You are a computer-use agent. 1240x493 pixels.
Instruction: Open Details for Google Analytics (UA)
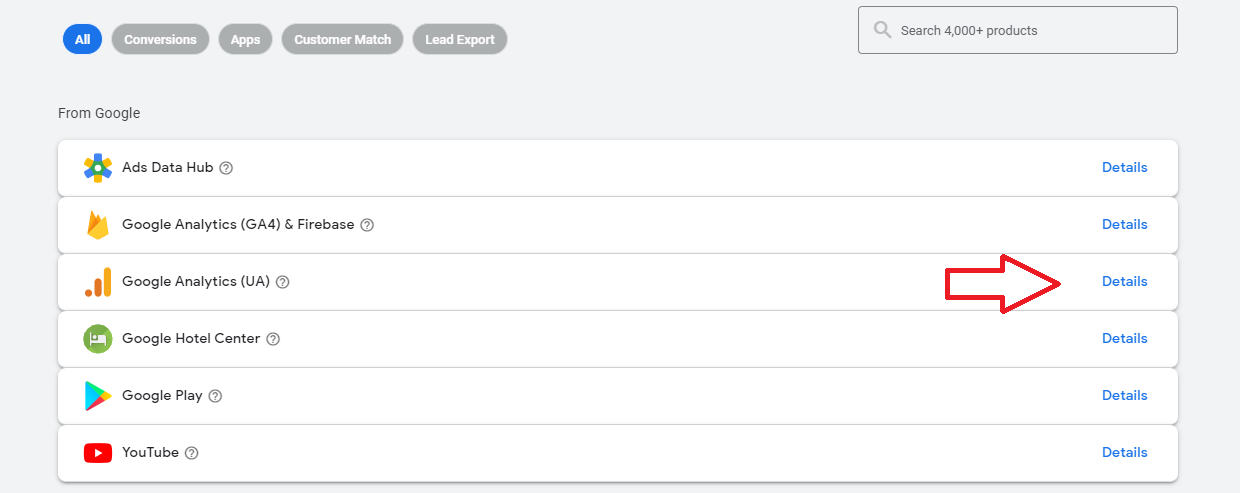1125,282
